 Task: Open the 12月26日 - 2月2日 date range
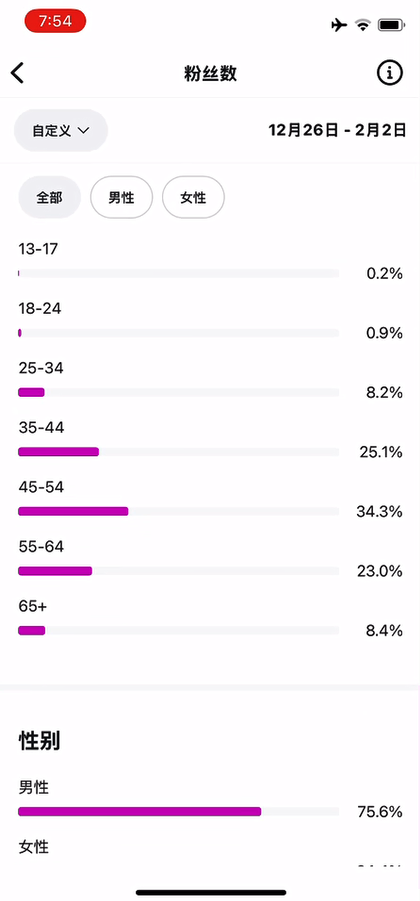point(337,130)
